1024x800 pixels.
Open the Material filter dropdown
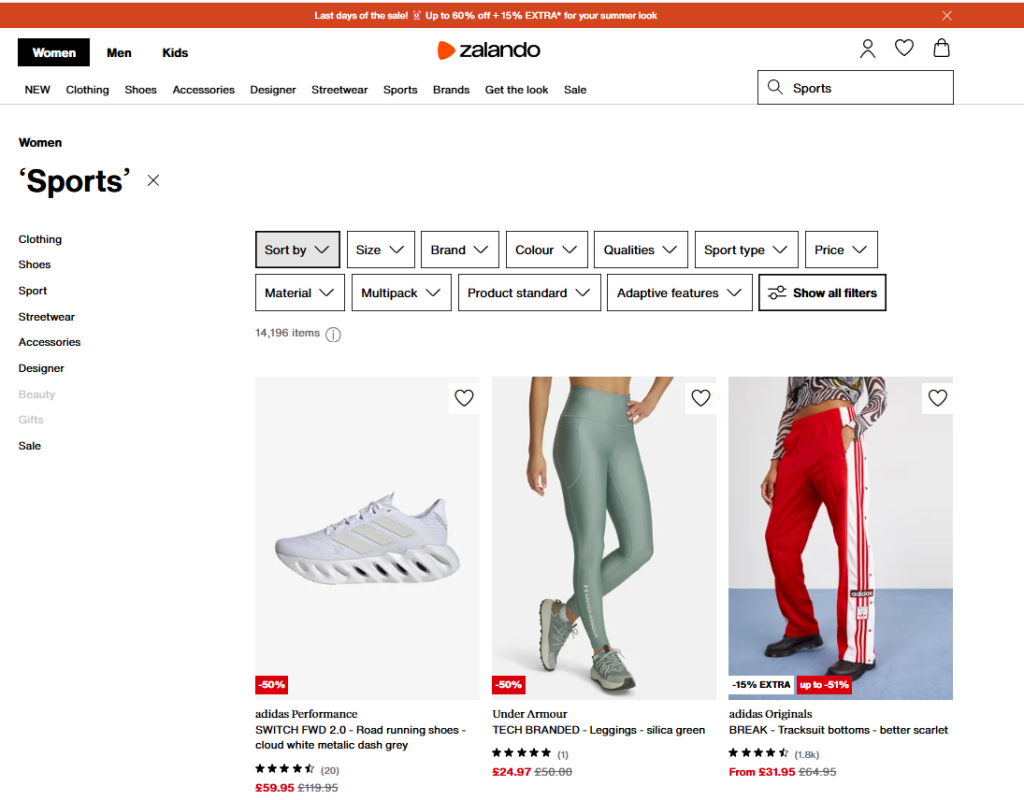(300, 293)
